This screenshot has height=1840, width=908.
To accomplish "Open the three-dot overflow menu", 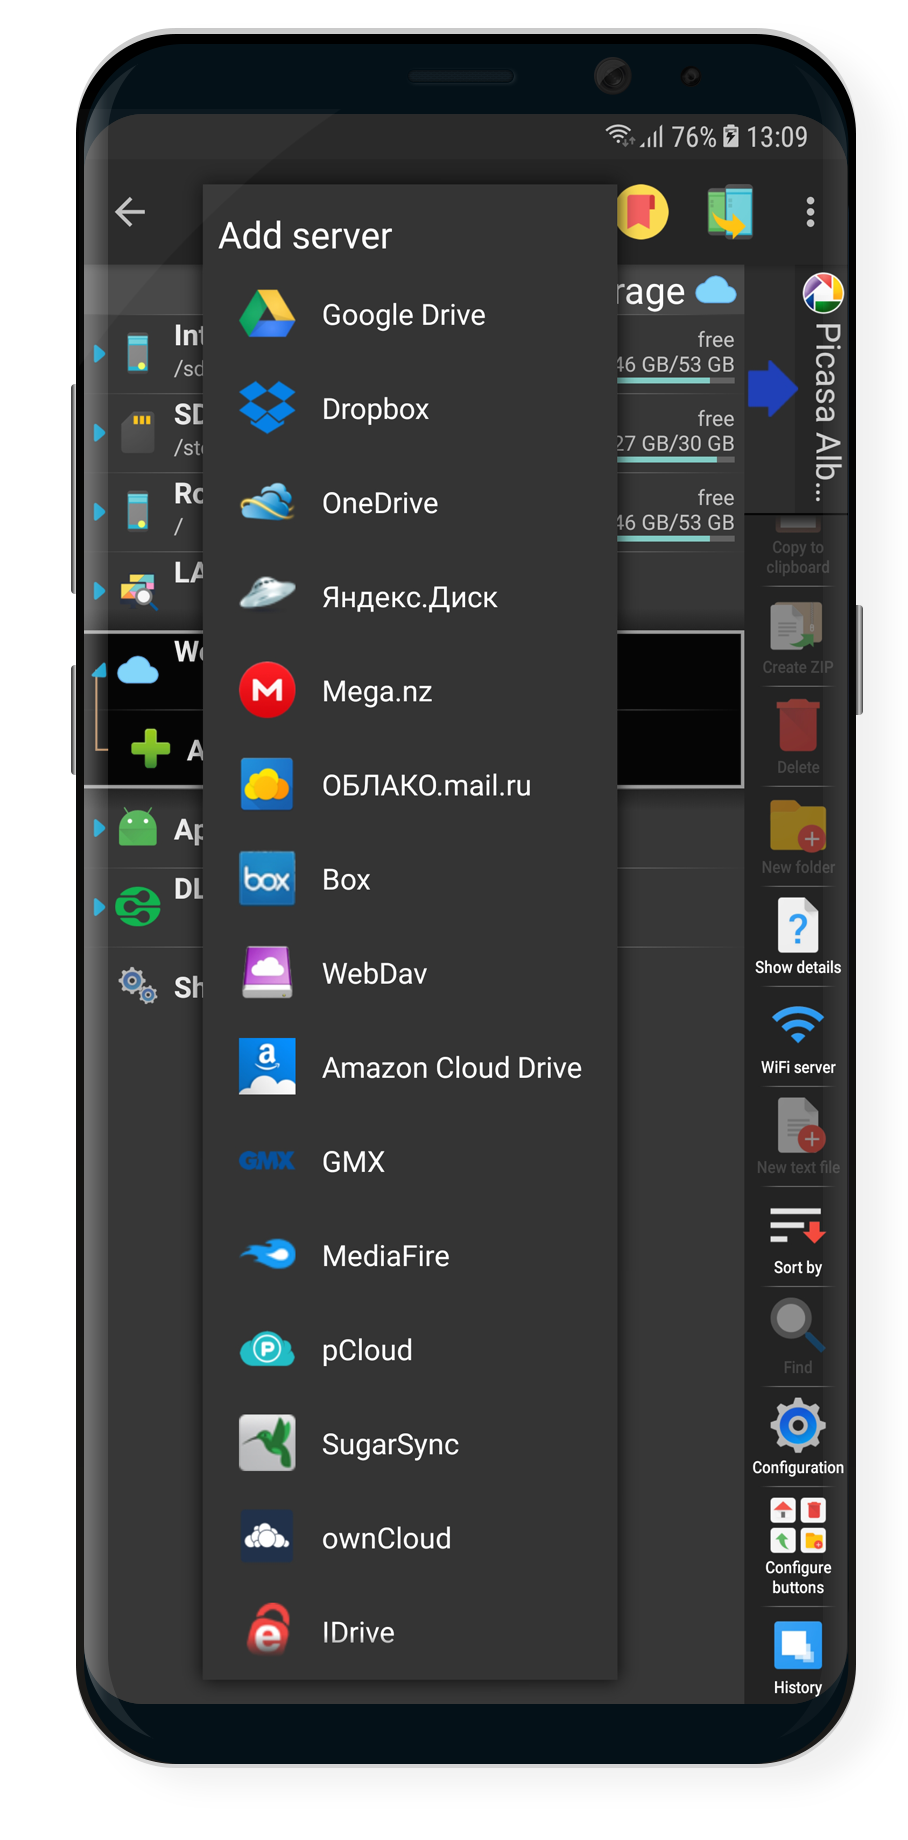I will 810,212.
